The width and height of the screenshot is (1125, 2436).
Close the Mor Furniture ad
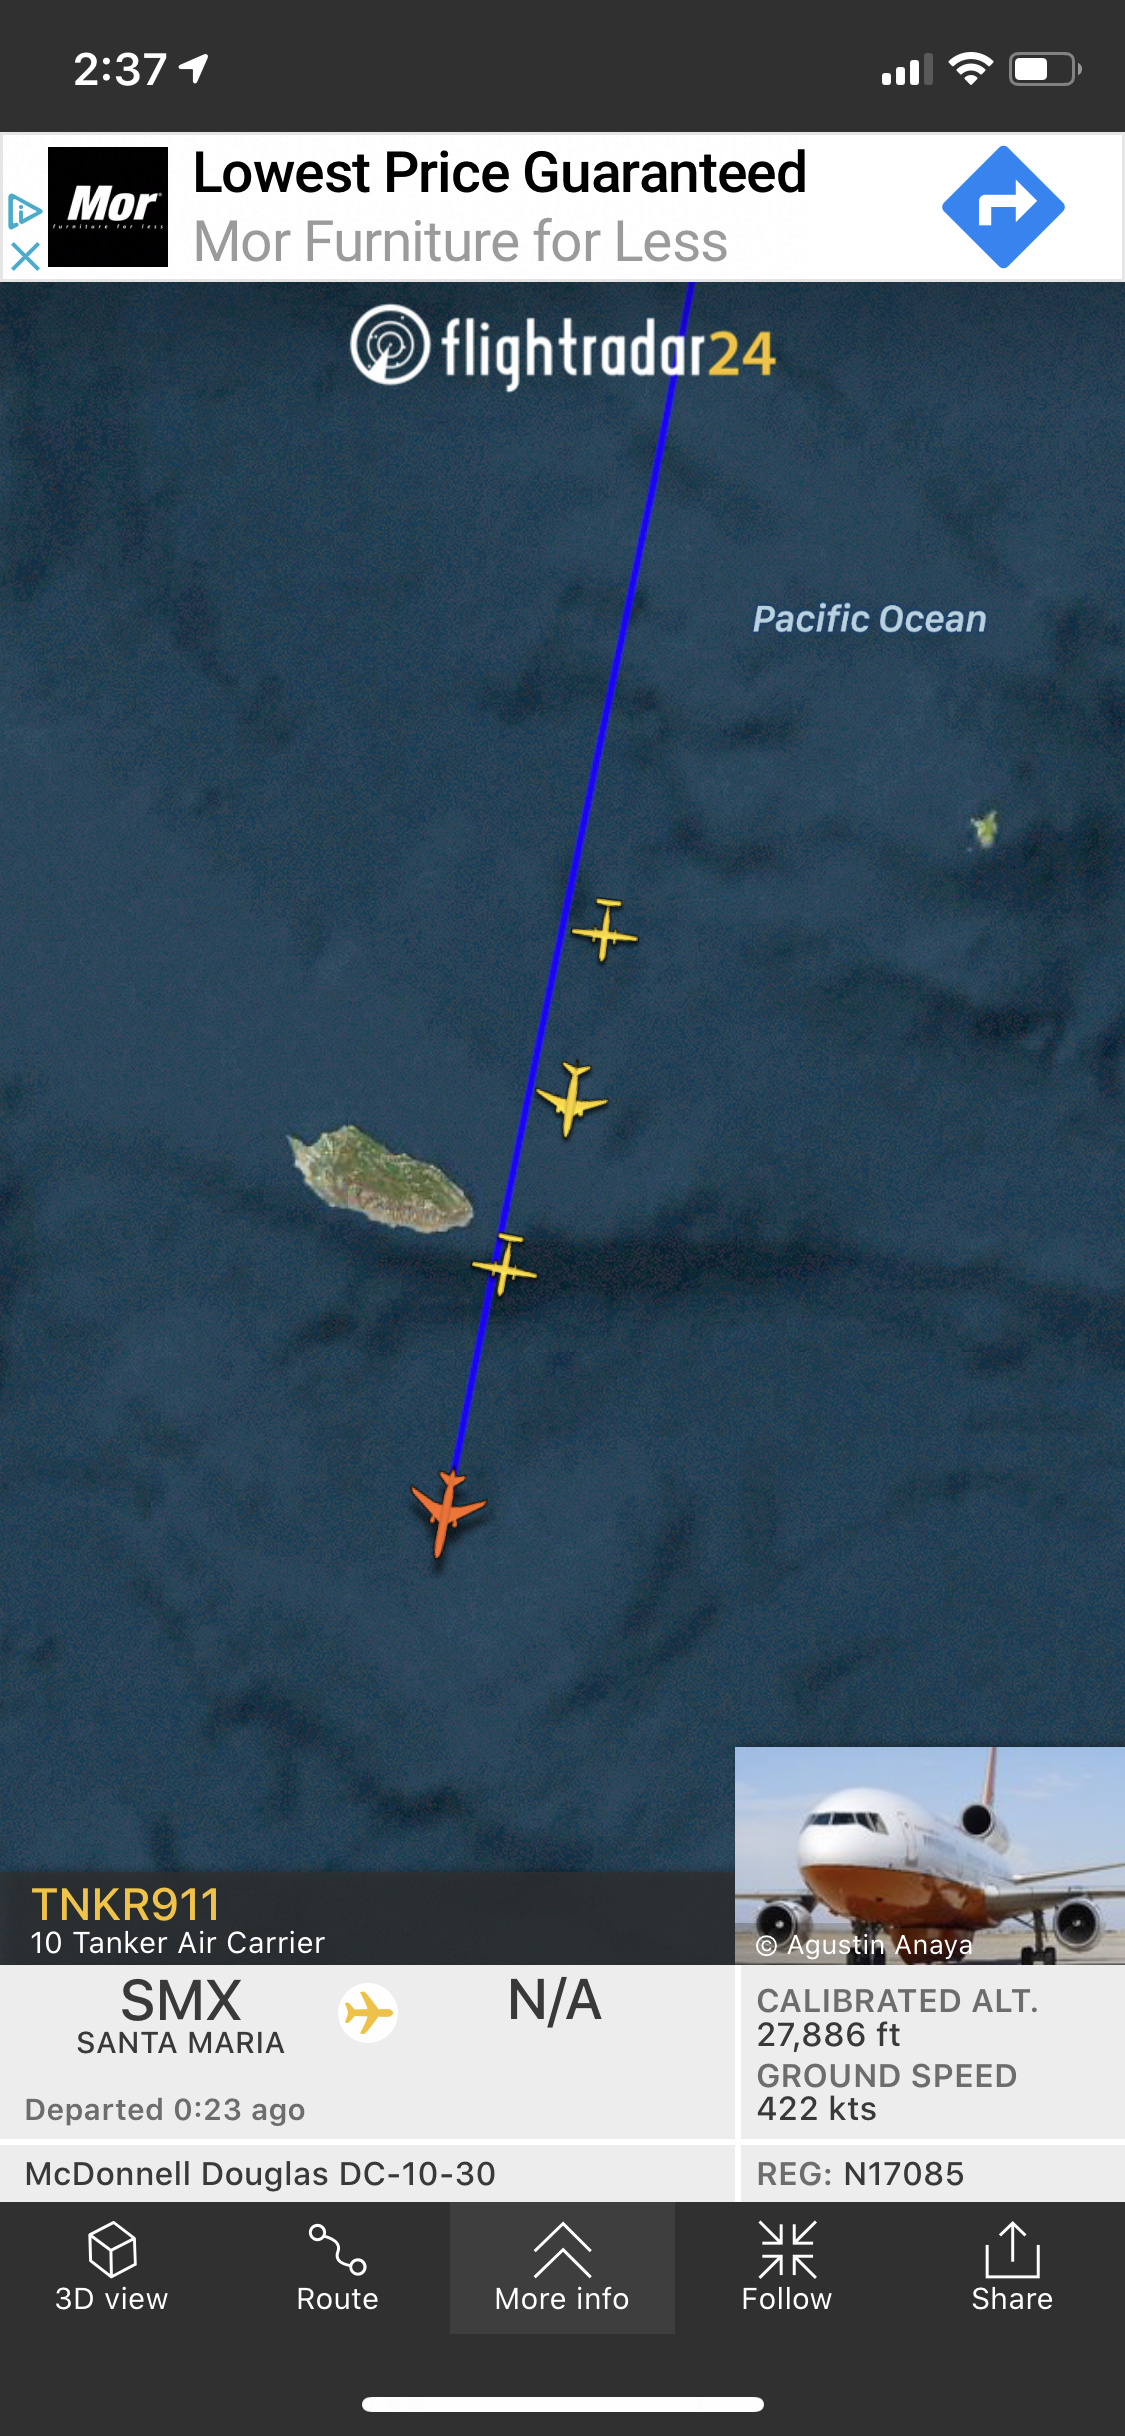click(x=25, y=255)
